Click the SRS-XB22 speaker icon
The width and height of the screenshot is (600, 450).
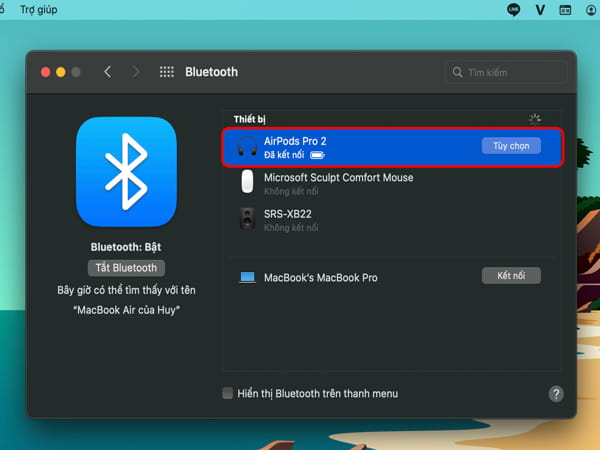click(x=247, y=218)
